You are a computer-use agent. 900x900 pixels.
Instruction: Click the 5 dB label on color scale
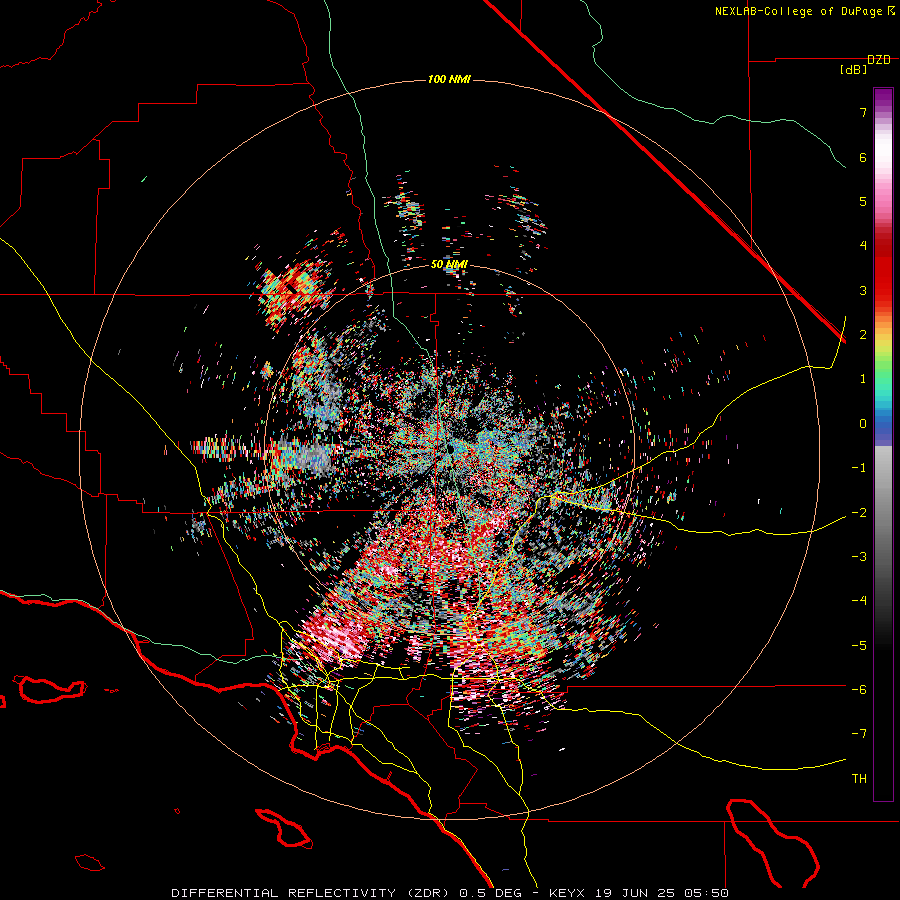point(863,201)
